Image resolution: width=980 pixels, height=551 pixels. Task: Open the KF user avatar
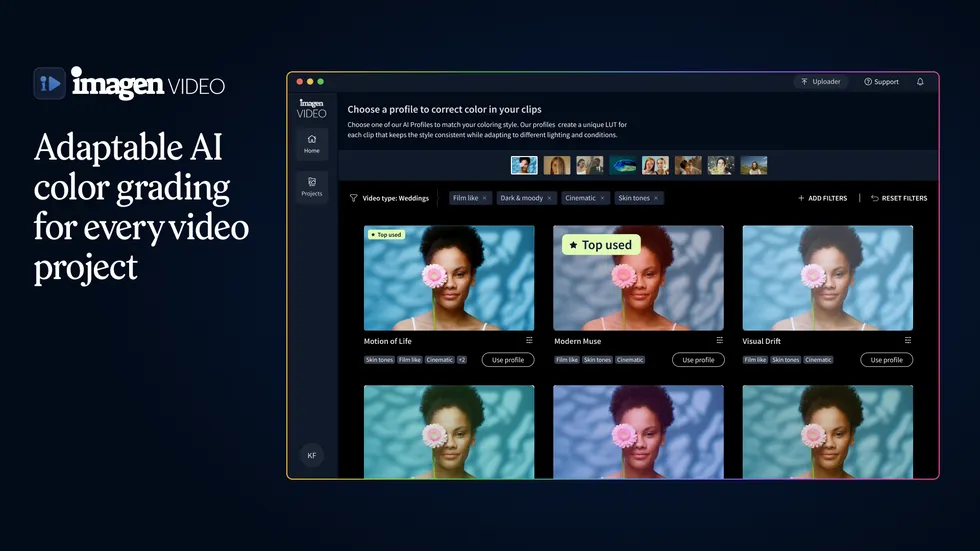[x=312, y=455]
